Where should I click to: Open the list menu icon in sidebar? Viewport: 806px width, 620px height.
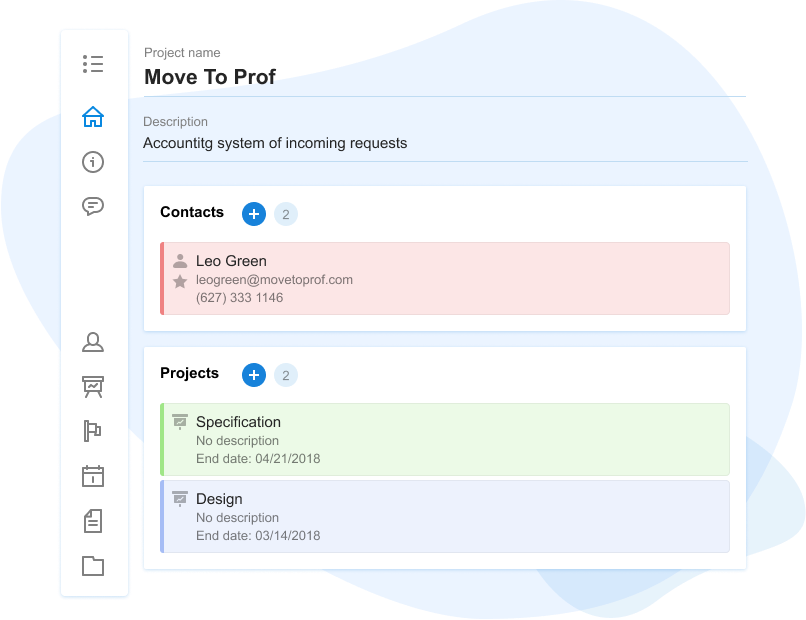tap(93, 64)
